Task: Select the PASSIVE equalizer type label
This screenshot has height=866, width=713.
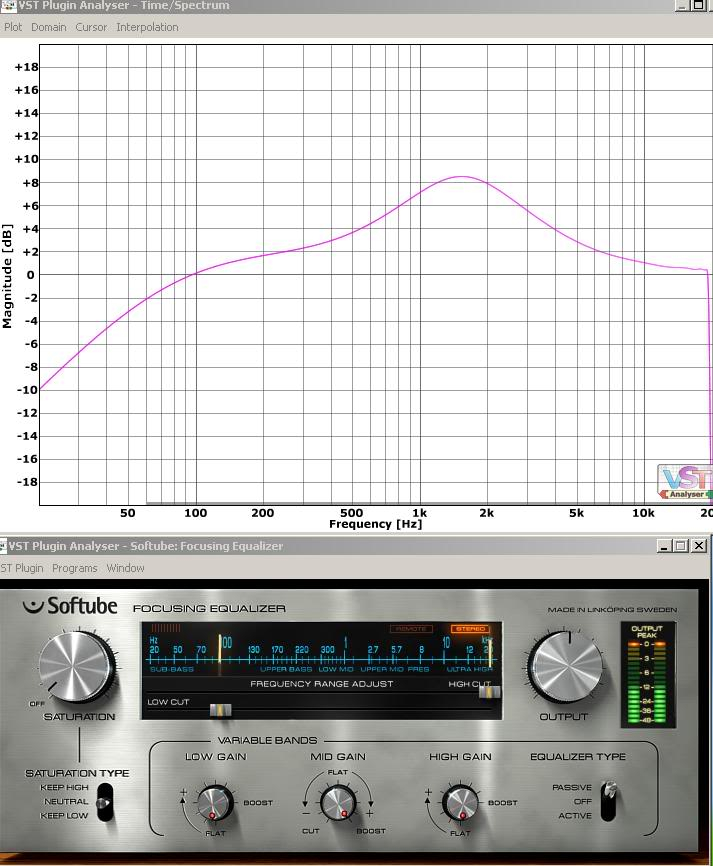Action: click(572, 787)
